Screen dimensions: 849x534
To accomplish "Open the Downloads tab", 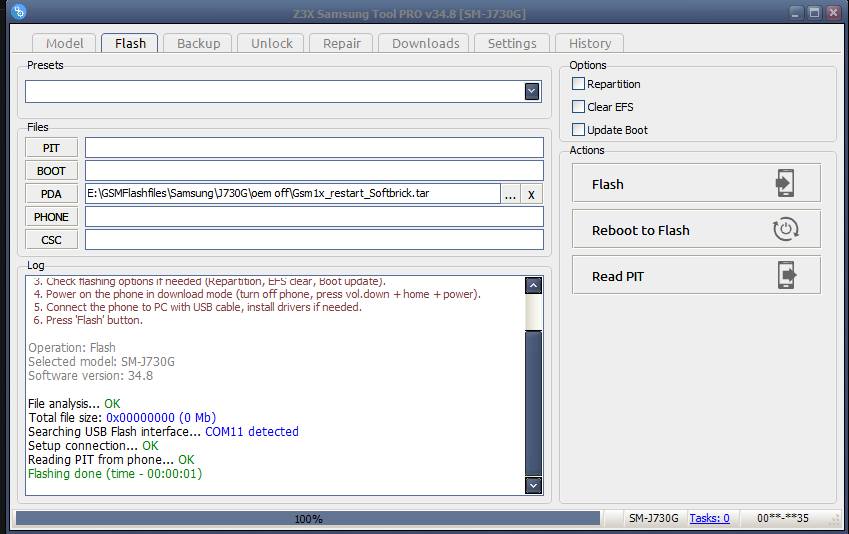I will (425, 43).
